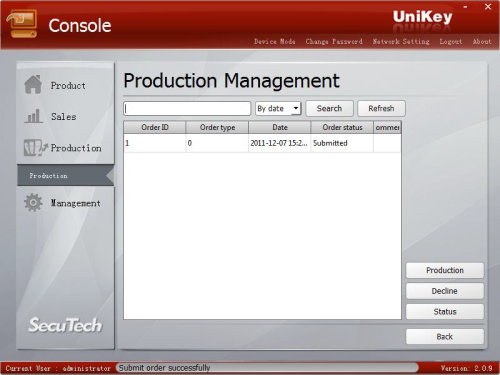The width and height of the screenshot is (500, 375).
Task: Open the Production section label
Action: tap(76, 148)
